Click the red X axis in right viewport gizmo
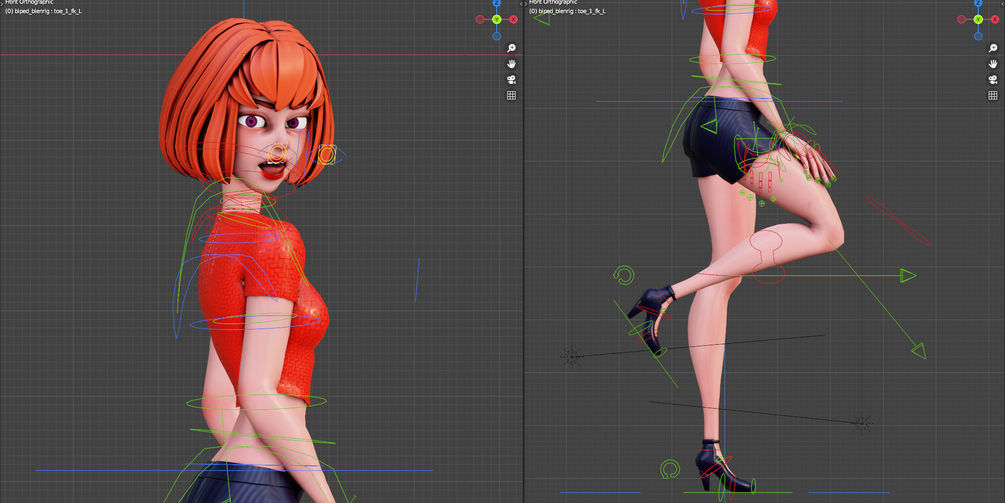Viewport: 1005px width, 503px height. point(995,20)
